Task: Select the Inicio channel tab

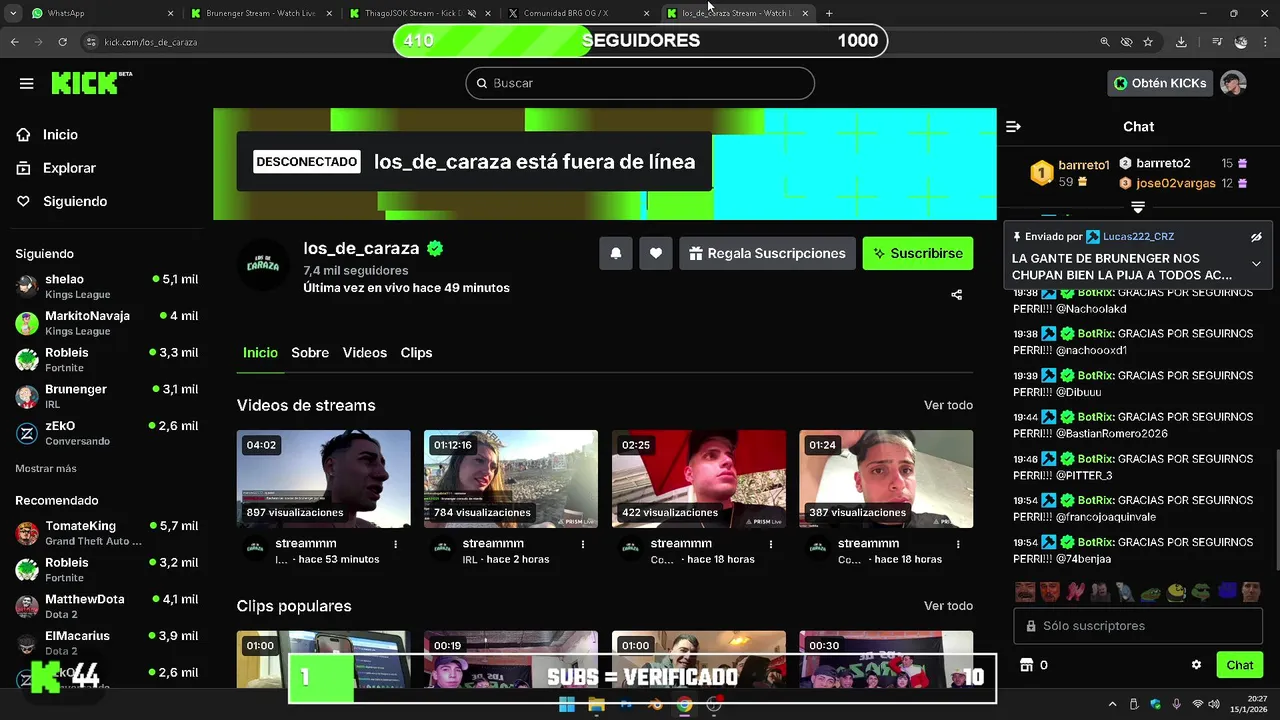Action: (260, 352)
